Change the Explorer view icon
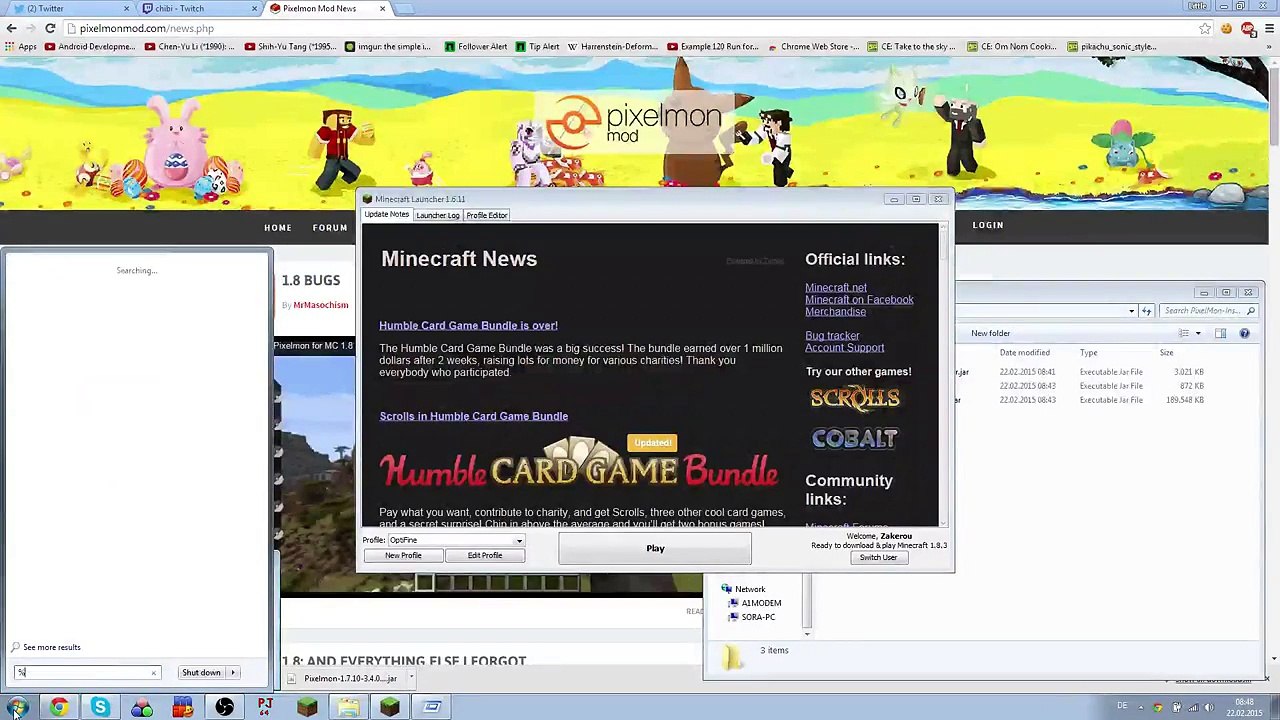This screenshot has height=720, width=1280. 1184,333
